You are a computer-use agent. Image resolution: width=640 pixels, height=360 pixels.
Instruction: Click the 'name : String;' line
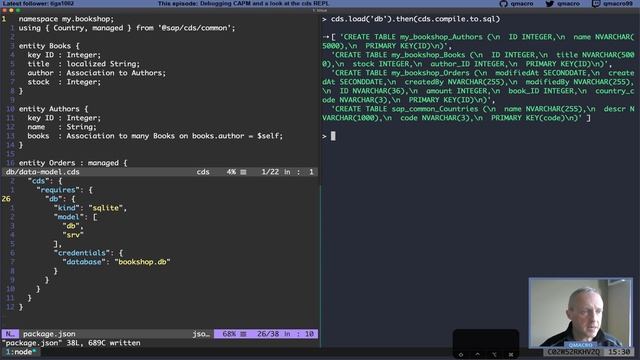pyautogui.click(x=62, y=127)
